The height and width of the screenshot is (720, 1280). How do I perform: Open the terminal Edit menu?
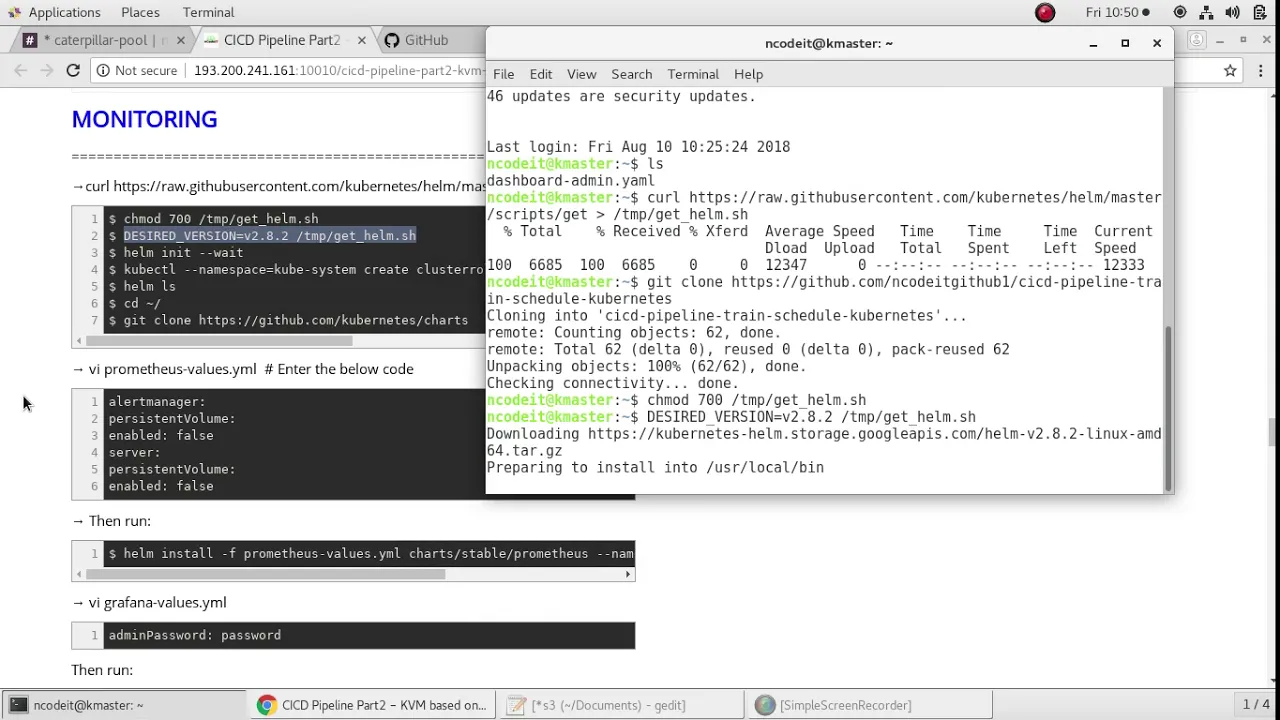pos(541,74)
